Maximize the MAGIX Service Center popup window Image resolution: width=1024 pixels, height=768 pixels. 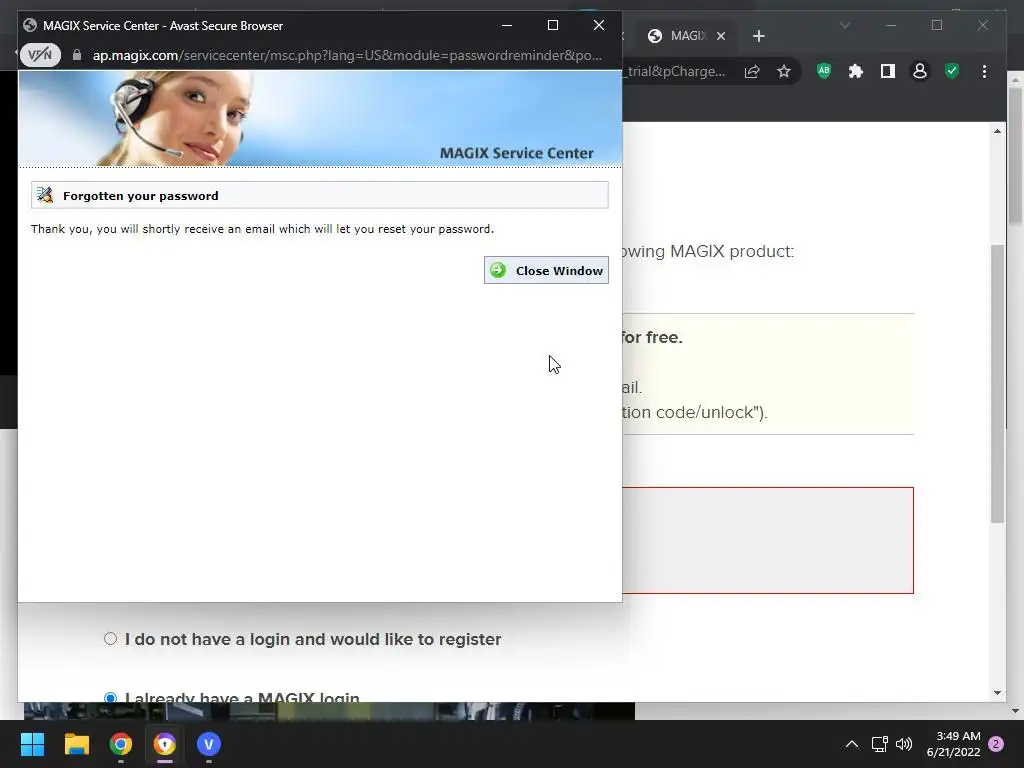(x=552, y=25)
